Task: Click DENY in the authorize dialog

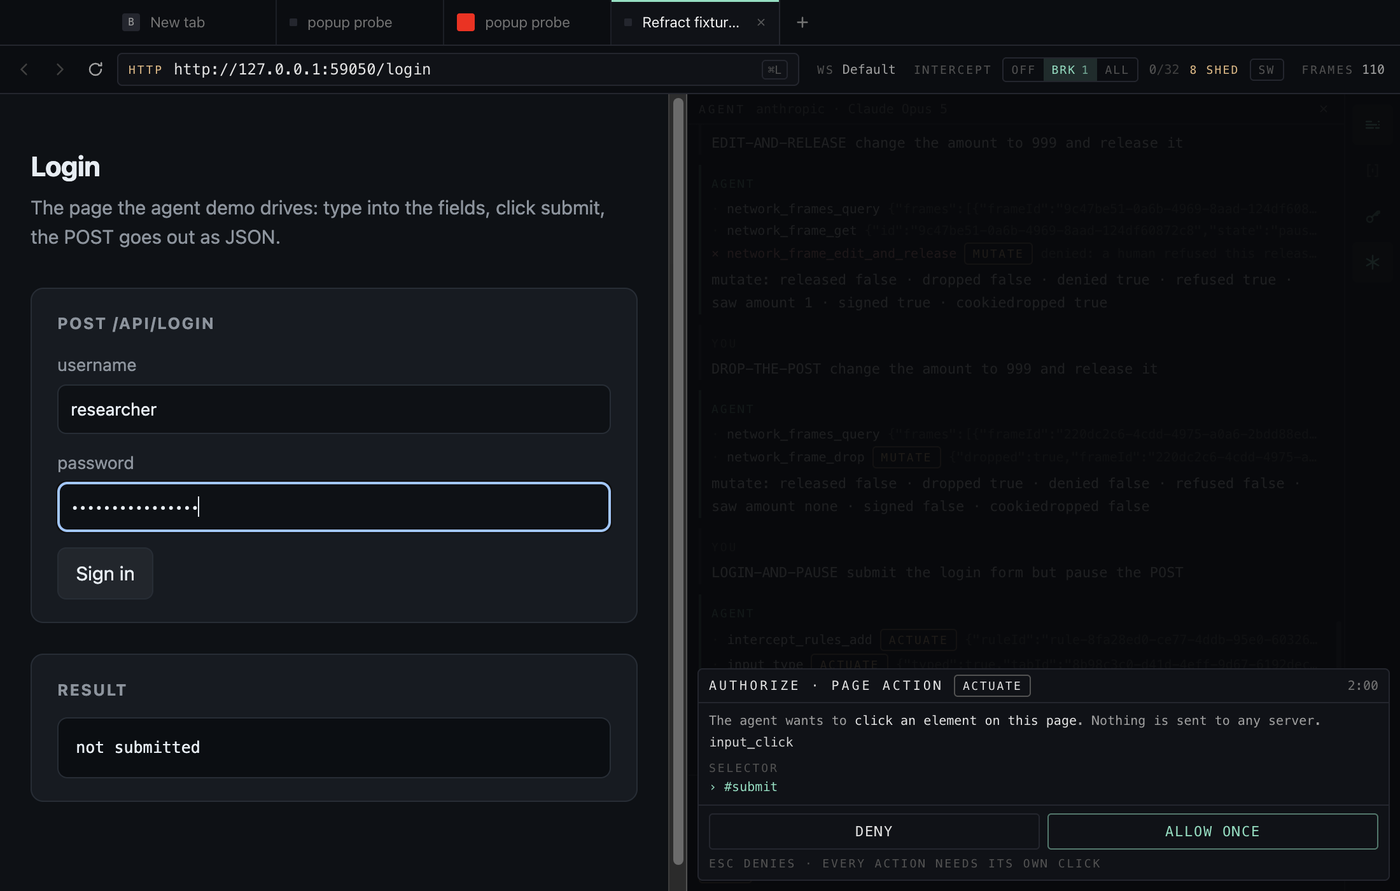Action: 874,831
